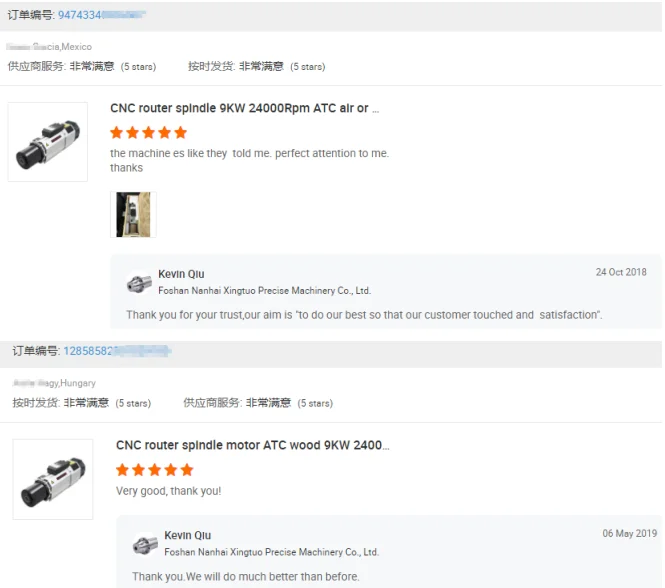This screenshot has width=665, height=588.
Task: Open Foshan Nanhai Xingtuo company name in first reply
Action: point(264,291)
